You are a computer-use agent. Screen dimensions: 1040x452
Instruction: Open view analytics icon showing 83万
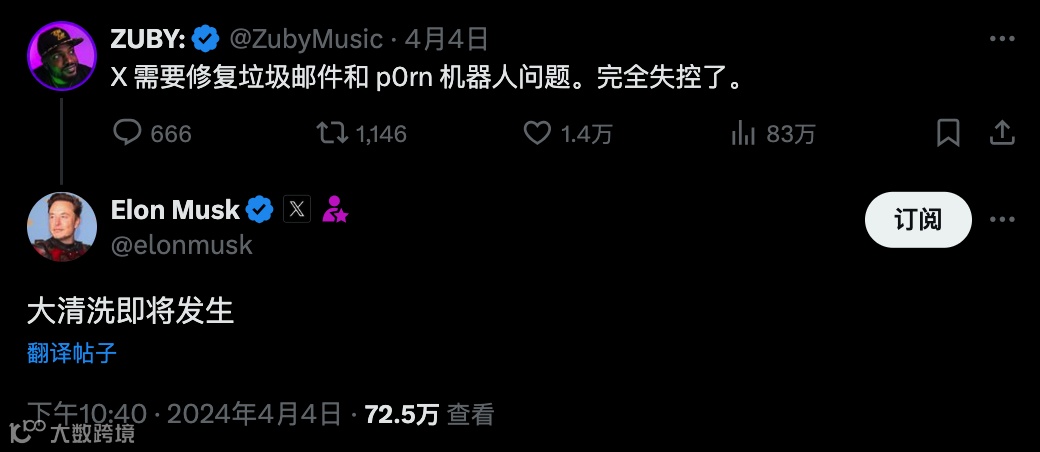click(744, 133)
